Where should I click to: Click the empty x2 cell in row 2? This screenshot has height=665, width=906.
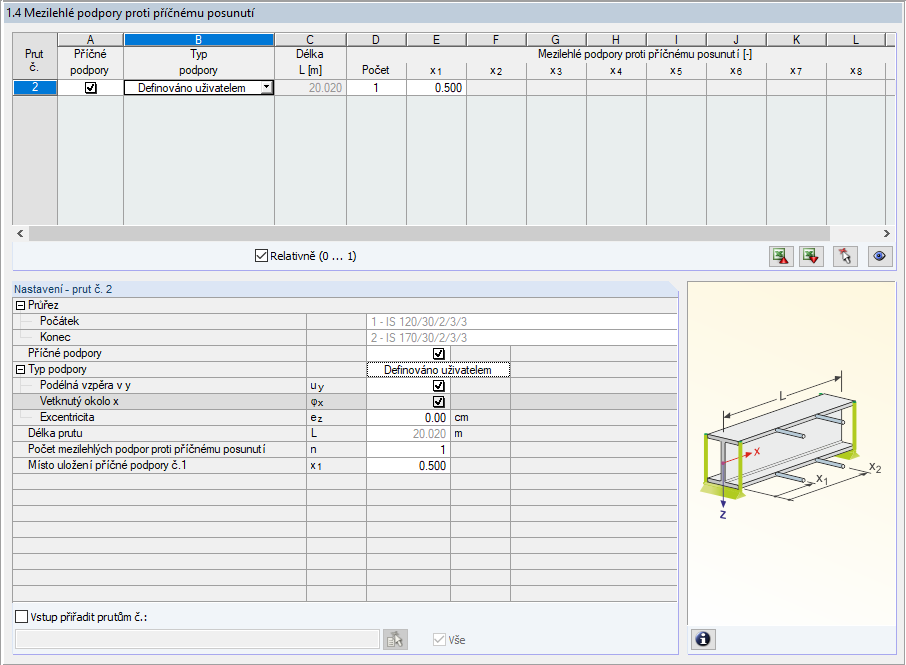(x=496, y=88)
